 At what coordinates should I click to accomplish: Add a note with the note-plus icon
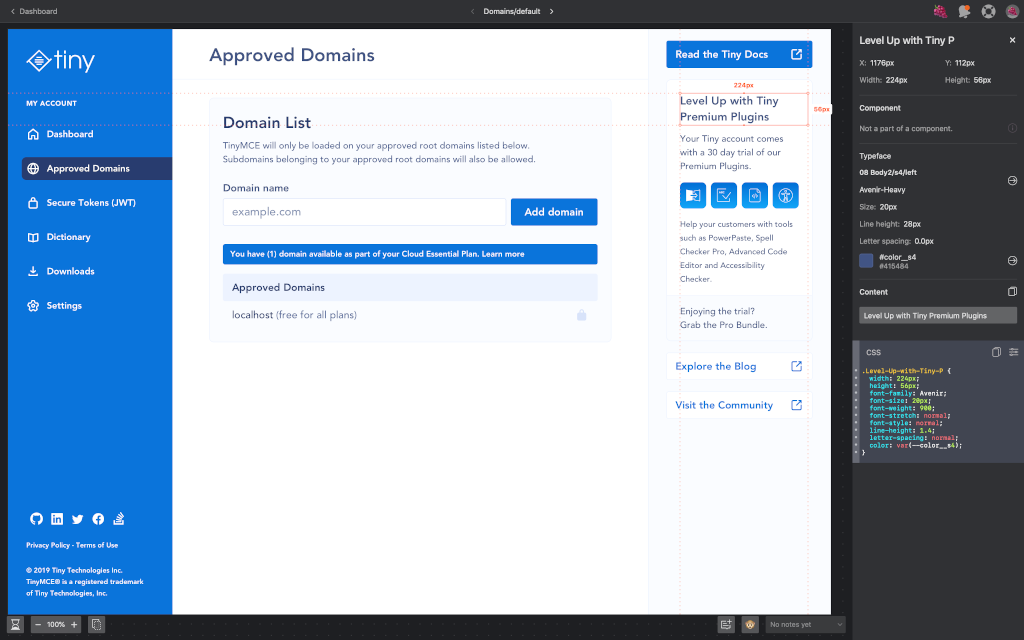[x=726, y=624]
